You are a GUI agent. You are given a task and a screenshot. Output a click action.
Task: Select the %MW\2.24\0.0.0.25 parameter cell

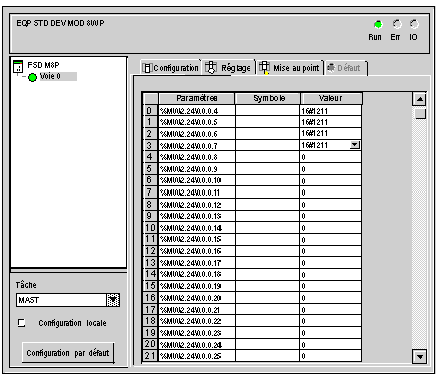[197, 356]
